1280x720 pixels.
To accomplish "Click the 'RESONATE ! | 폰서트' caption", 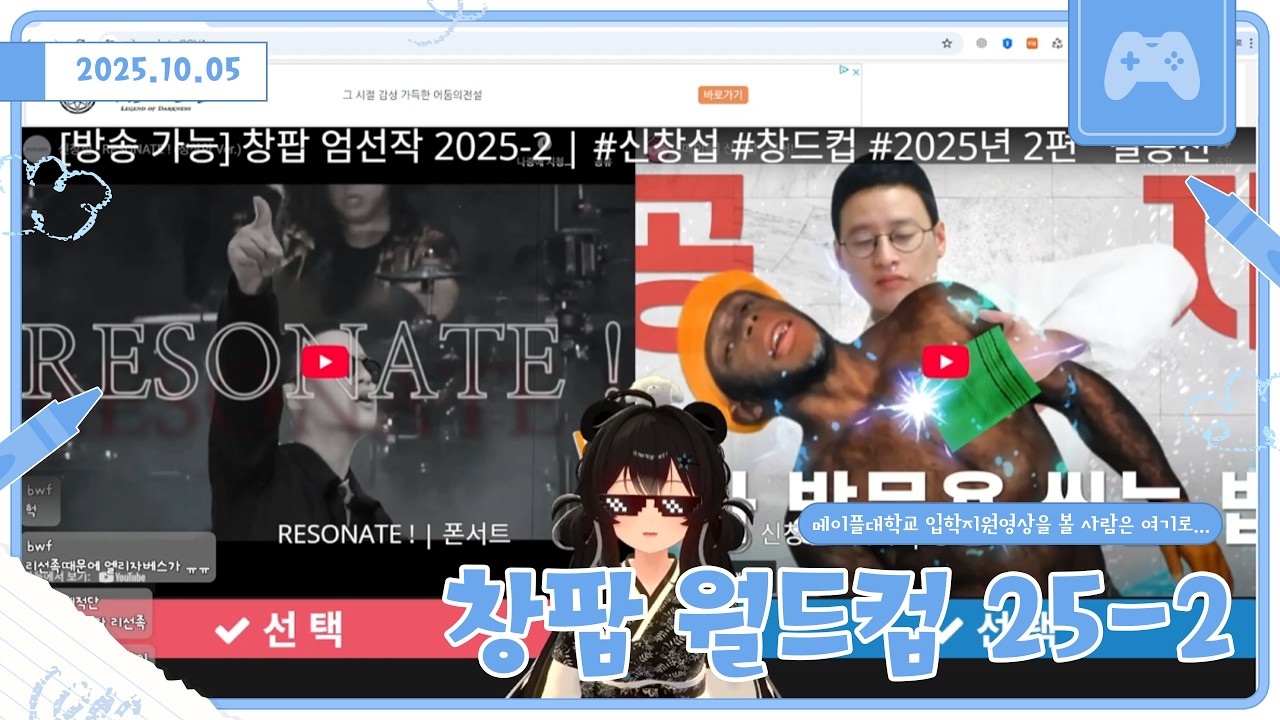I will (x=393, y=534).
